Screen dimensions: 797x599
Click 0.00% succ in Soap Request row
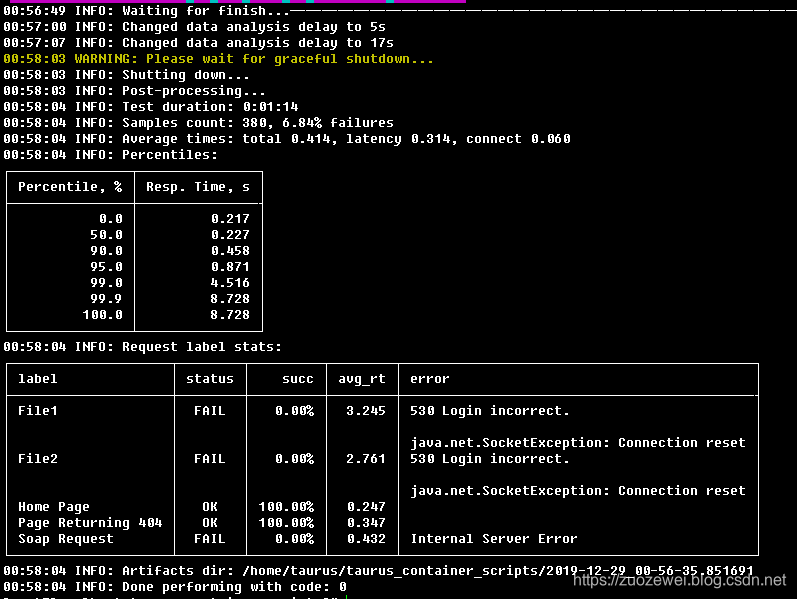click(294, 539)
